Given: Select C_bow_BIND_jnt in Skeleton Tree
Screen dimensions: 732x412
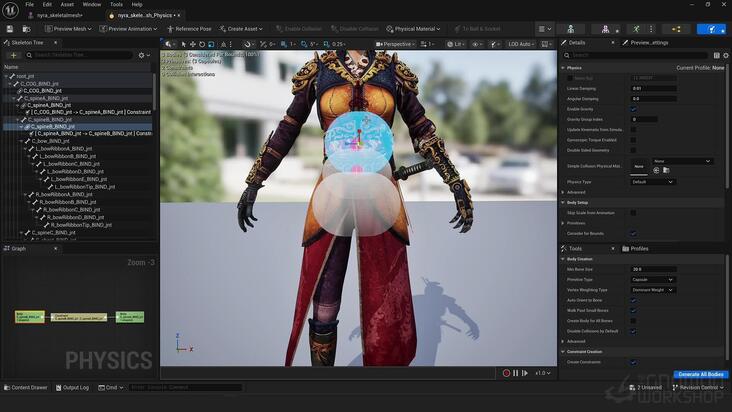Looking at the screenshot, I should coord(50,141).
